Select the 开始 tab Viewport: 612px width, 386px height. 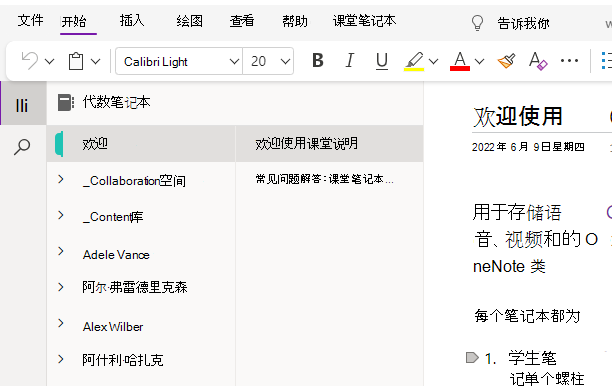[x=74, y=21]
